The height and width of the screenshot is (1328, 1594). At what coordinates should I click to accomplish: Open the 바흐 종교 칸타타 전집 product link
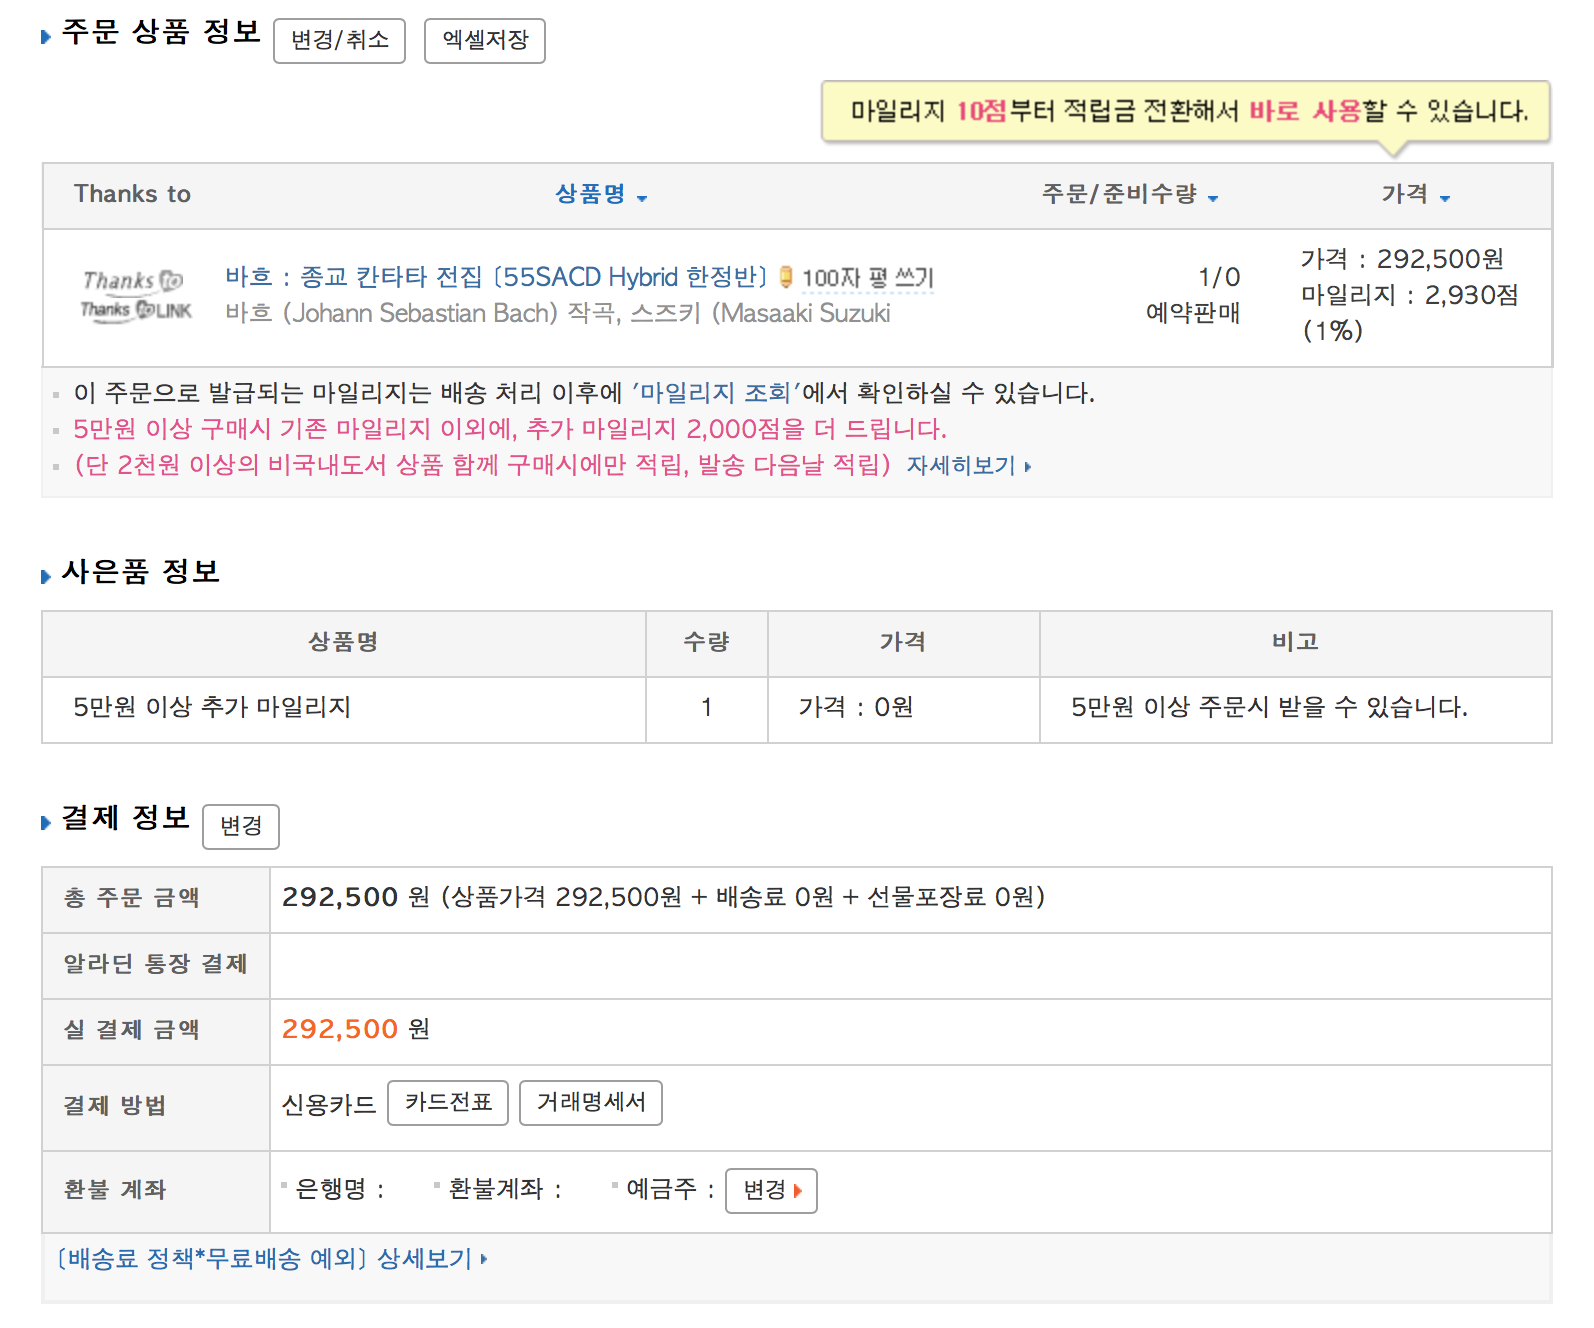click(x=495, y=277)
